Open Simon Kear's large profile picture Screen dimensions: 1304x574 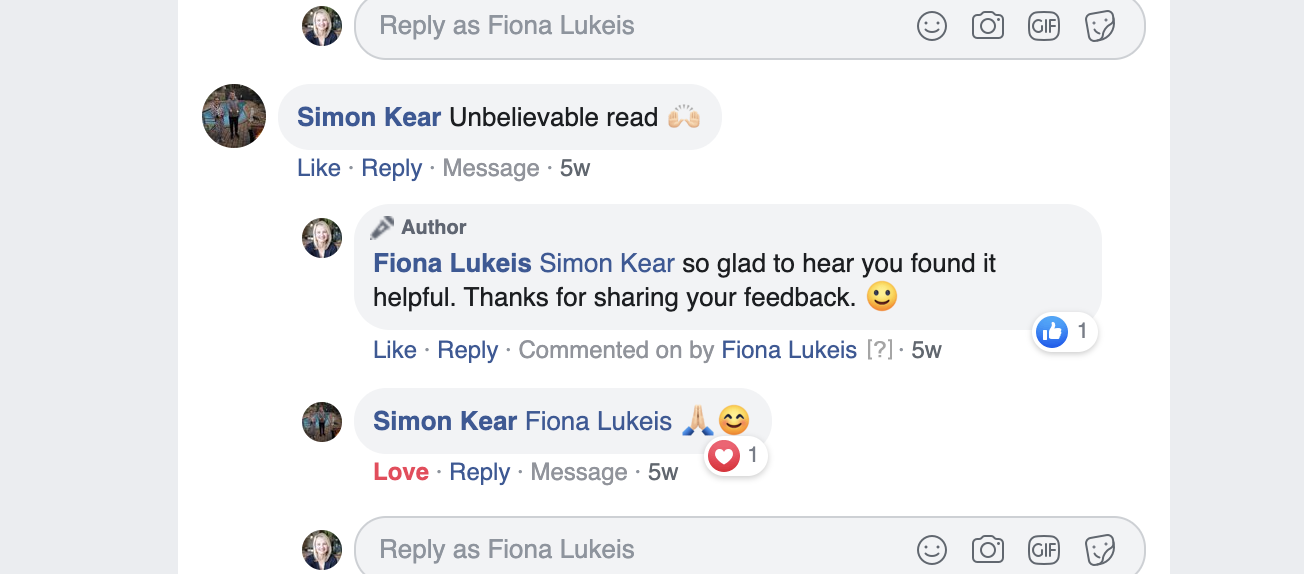click(x=234, y=116)
